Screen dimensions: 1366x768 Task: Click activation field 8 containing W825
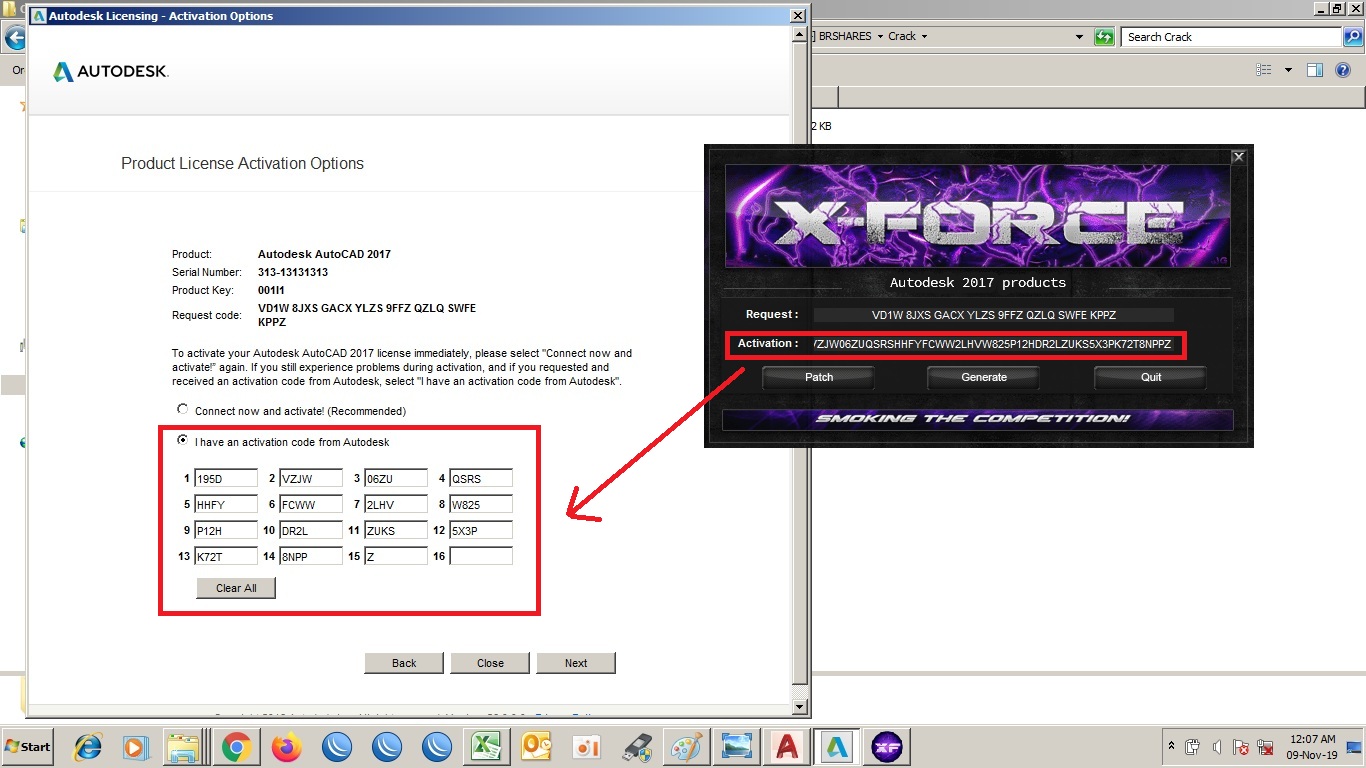pos(481,505)
